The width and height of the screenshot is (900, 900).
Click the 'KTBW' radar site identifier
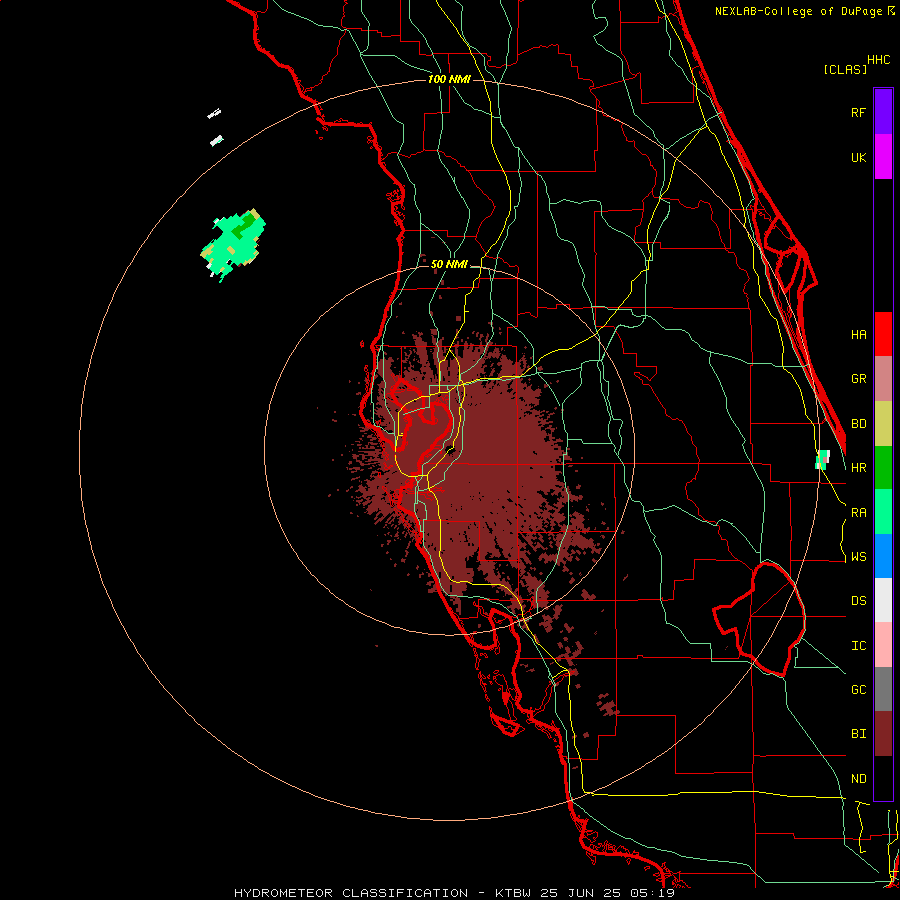(x=513, y=893)
